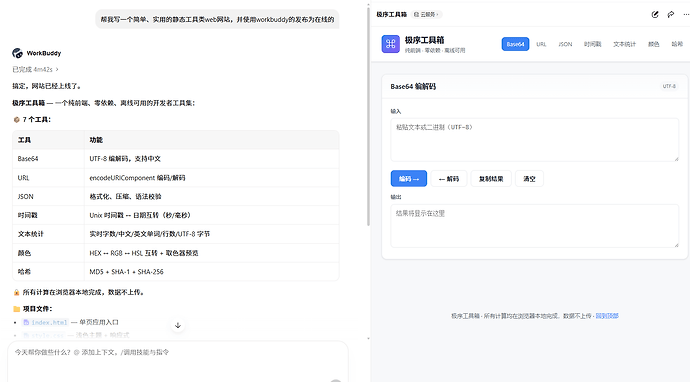Open the 云服务 dropdown chip
This screenshot has height=382, width=690.
(426, 15)
